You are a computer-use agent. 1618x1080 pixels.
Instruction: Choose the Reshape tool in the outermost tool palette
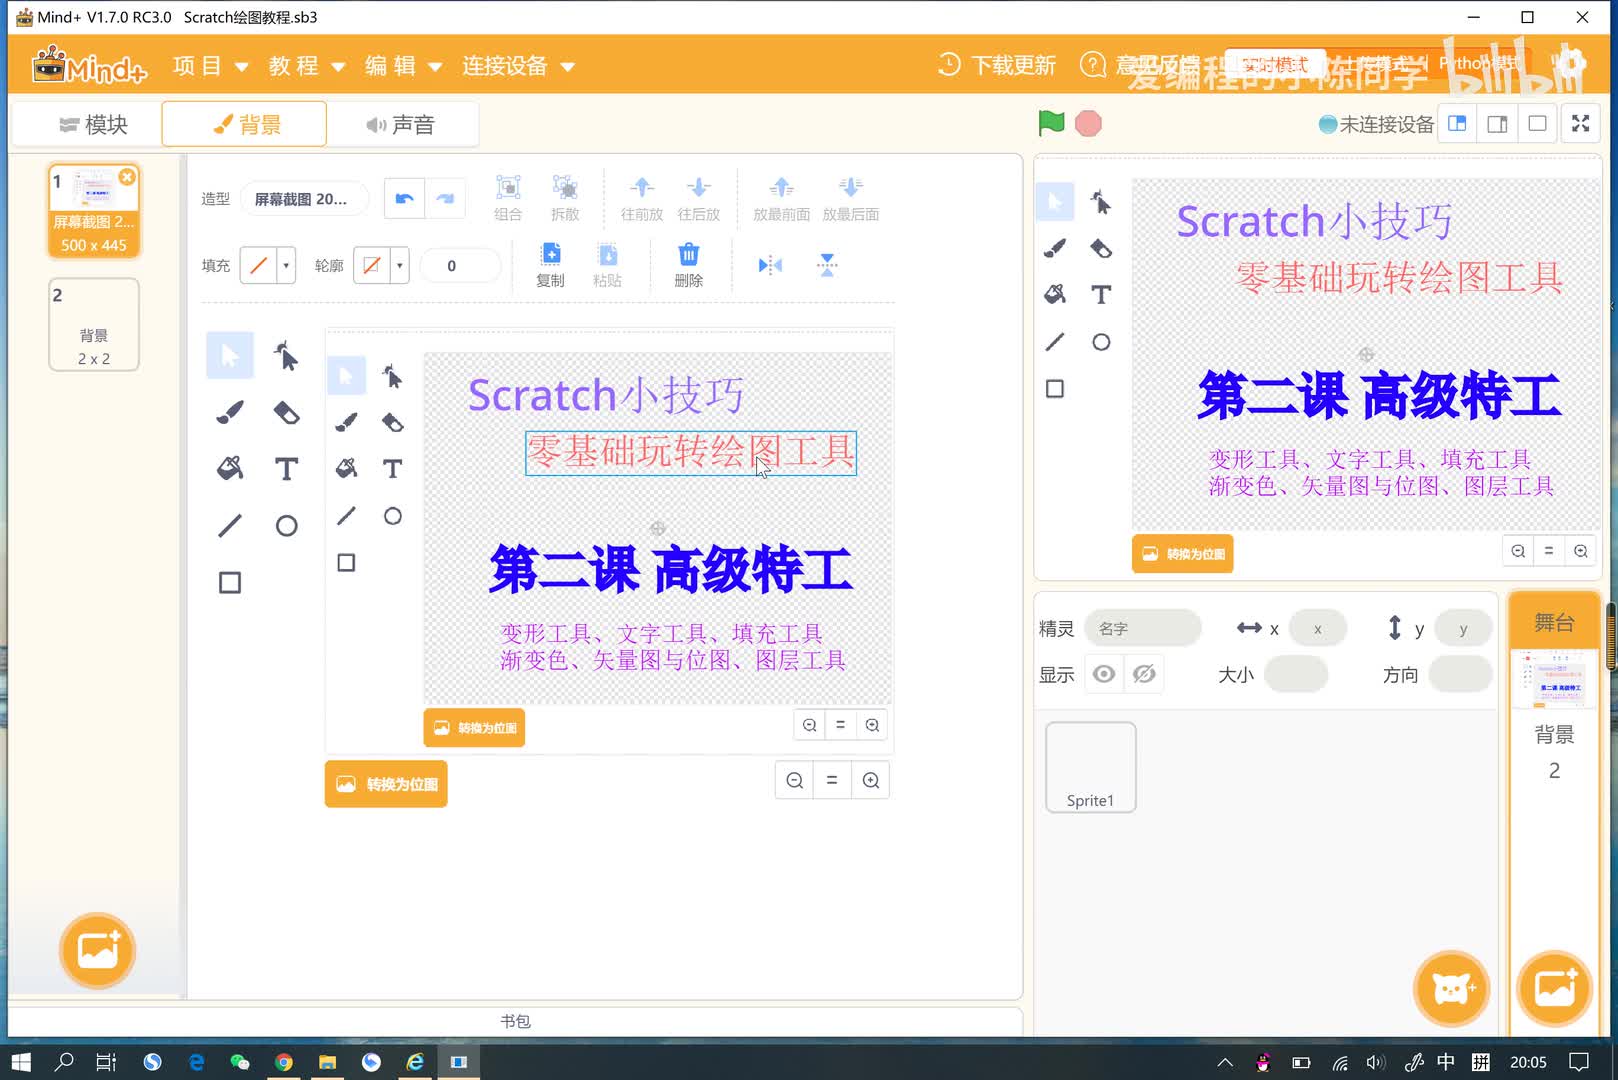click(286, 355)
